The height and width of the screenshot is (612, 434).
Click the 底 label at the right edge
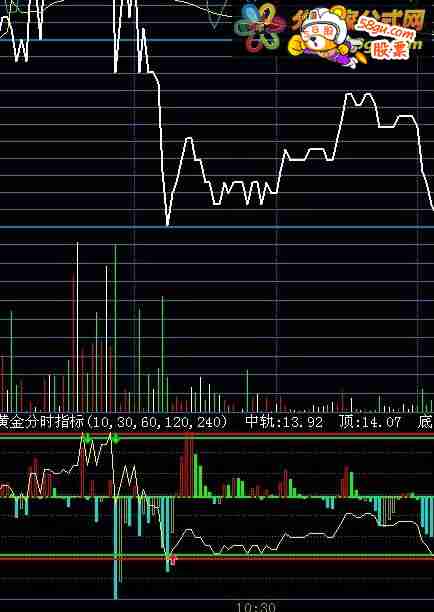(x=425, y=422)
